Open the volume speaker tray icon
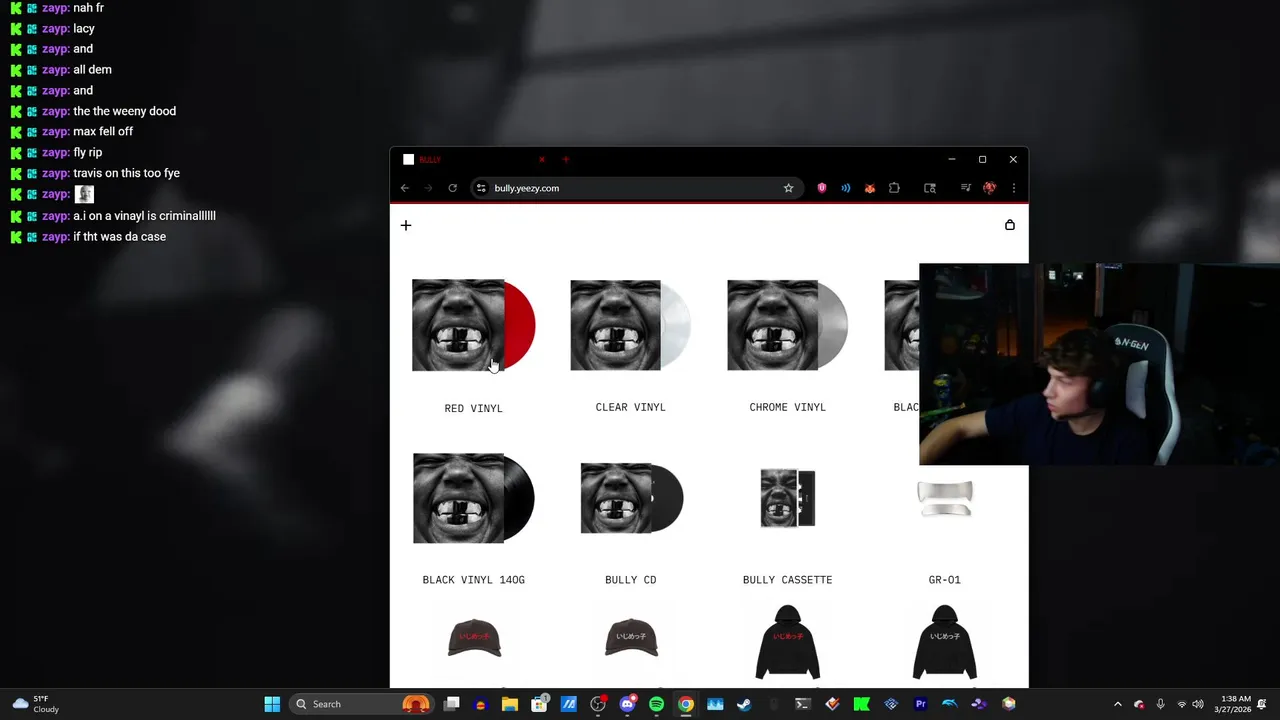The width and height of the screenshot is (1280, 720). pyautogui.click(x=1198, y=704)
